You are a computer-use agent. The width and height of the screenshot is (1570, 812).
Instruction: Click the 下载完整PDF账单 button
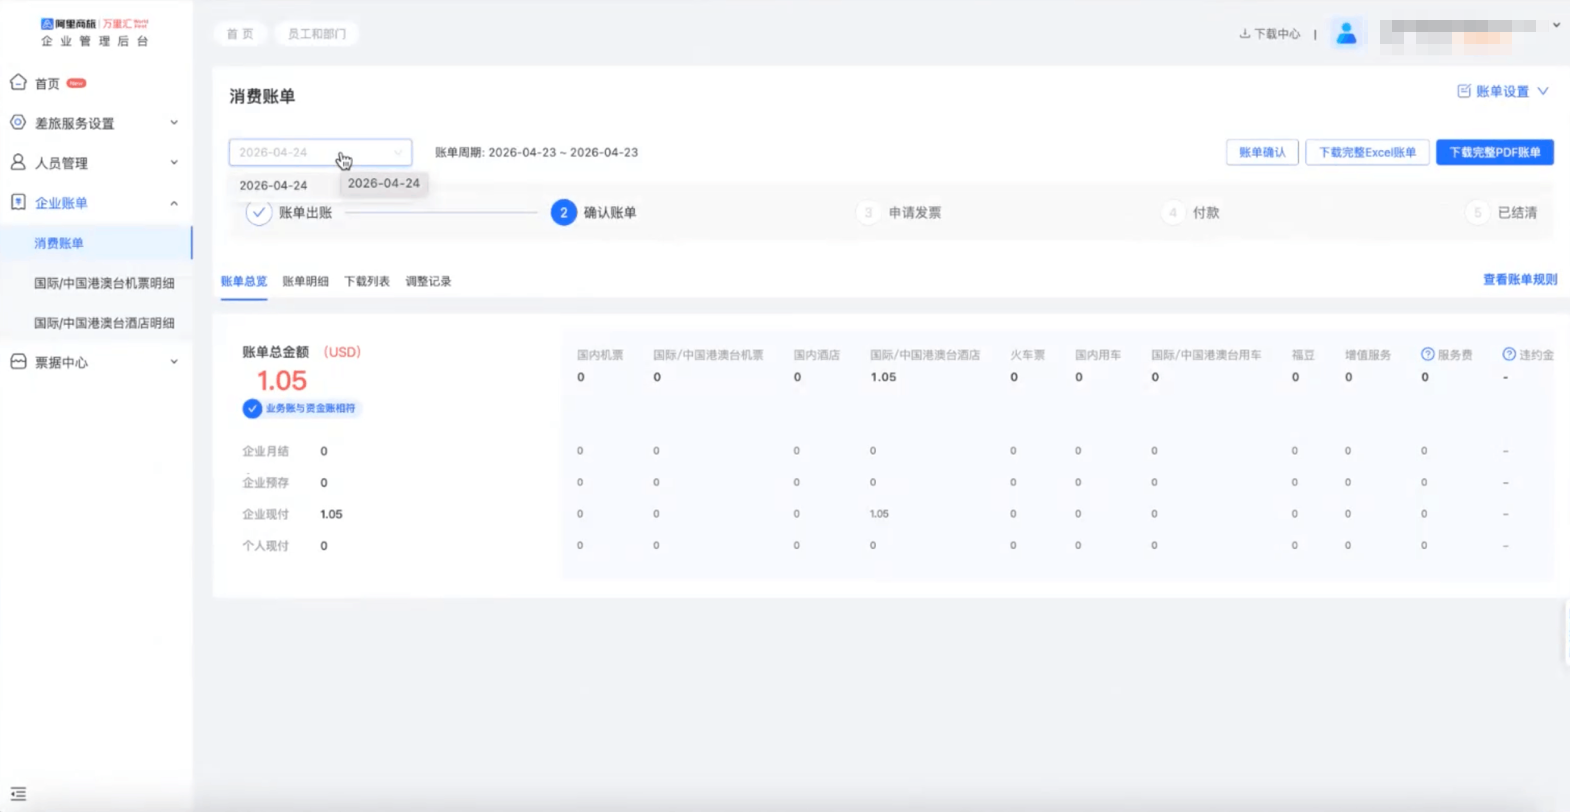1494,152
